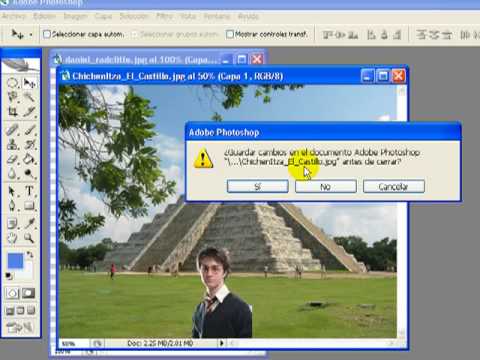Enable Mostrar controles transf. checkbox
The height and width of the screenshot is (360, 480).
pos(230,34)
